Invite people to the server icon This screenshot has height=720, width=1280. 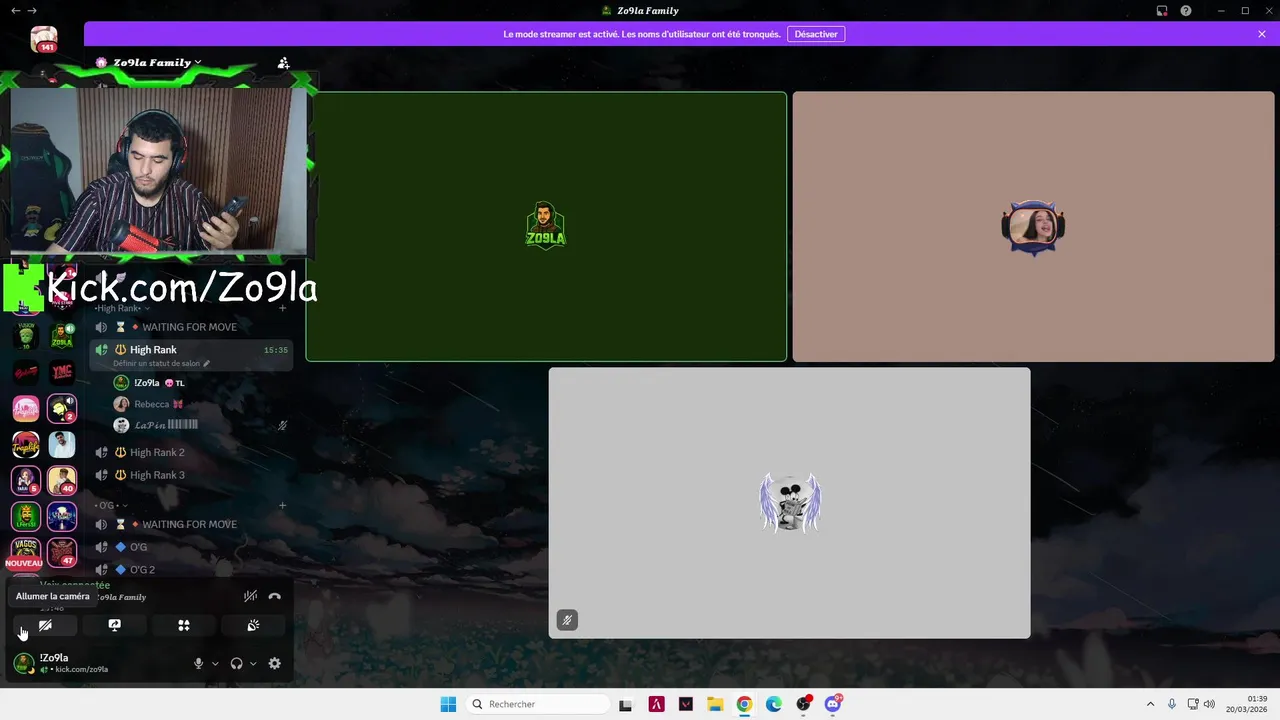point(283,62)
